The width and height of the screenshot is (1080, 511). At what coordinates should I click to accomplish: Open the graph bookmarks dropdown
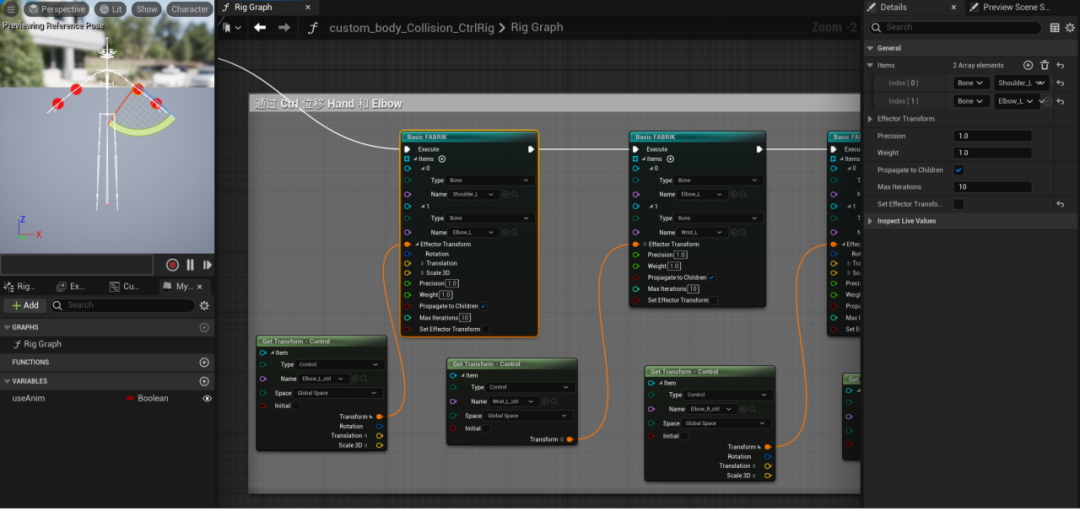[232, 28]
